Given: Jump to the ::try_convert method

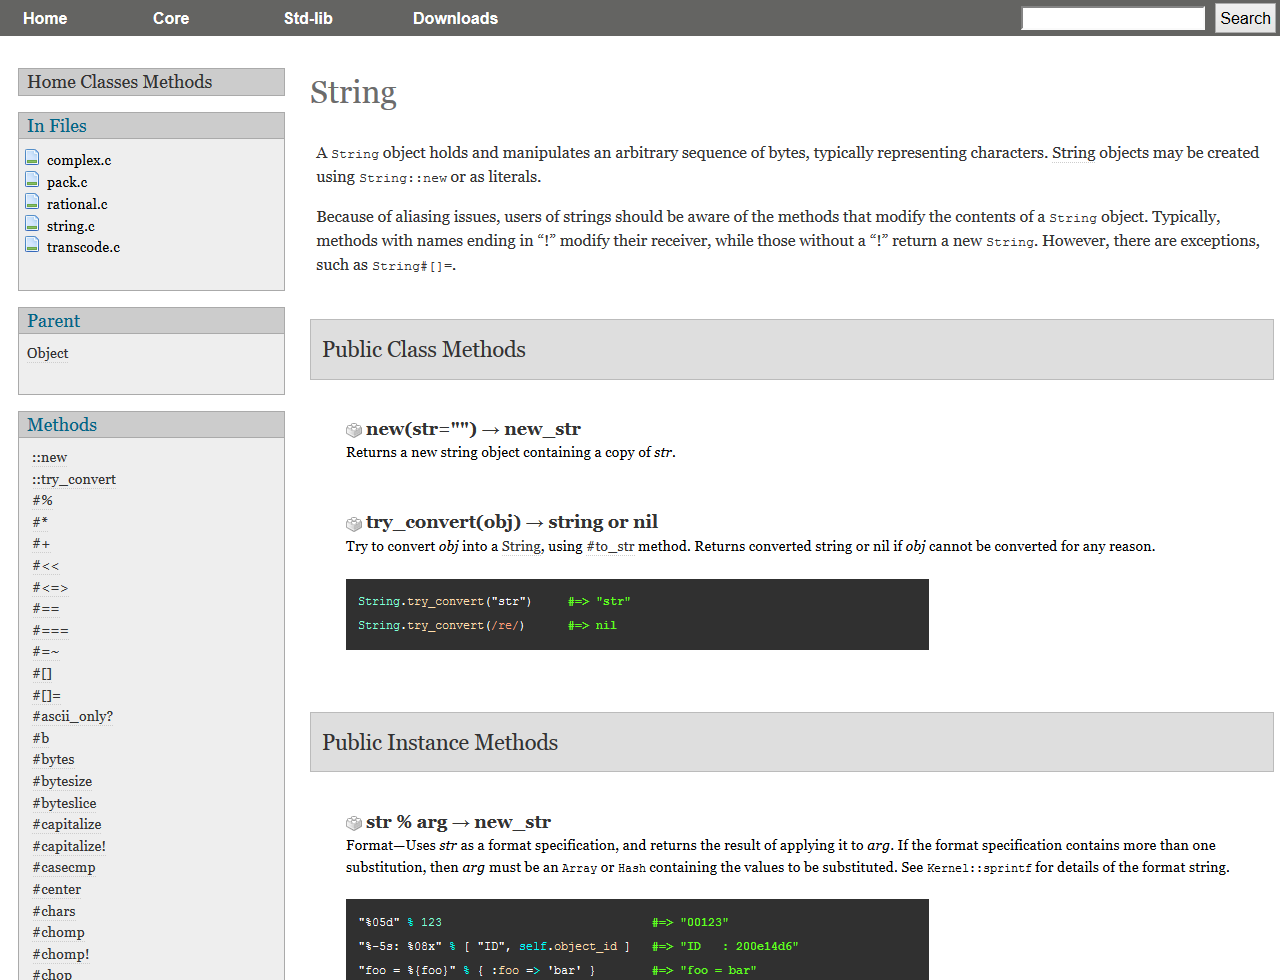Looking at the screenshot, I should point(74,479).
